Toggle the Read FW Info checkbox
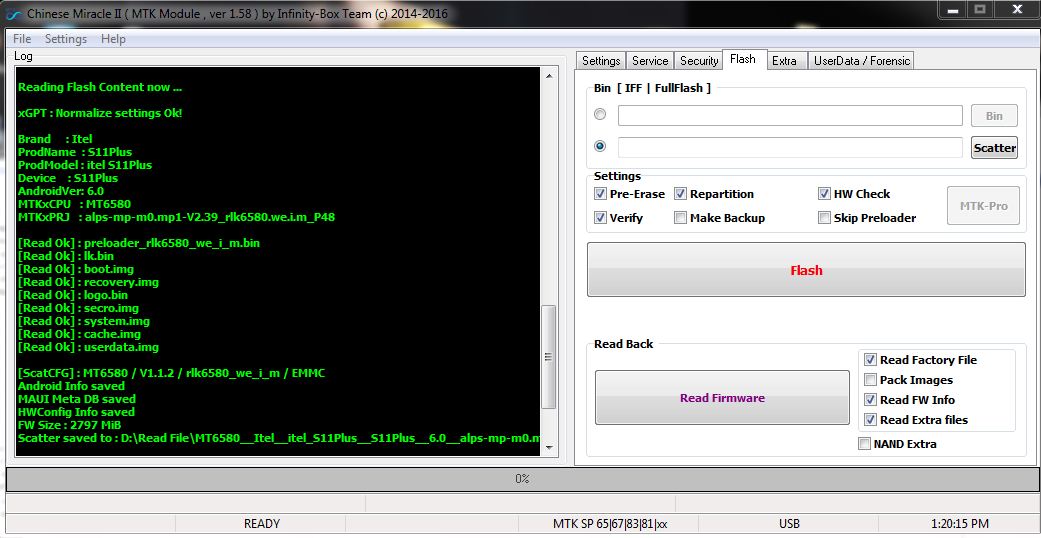This screenshot has width=1041, height=538. point(870,400)
